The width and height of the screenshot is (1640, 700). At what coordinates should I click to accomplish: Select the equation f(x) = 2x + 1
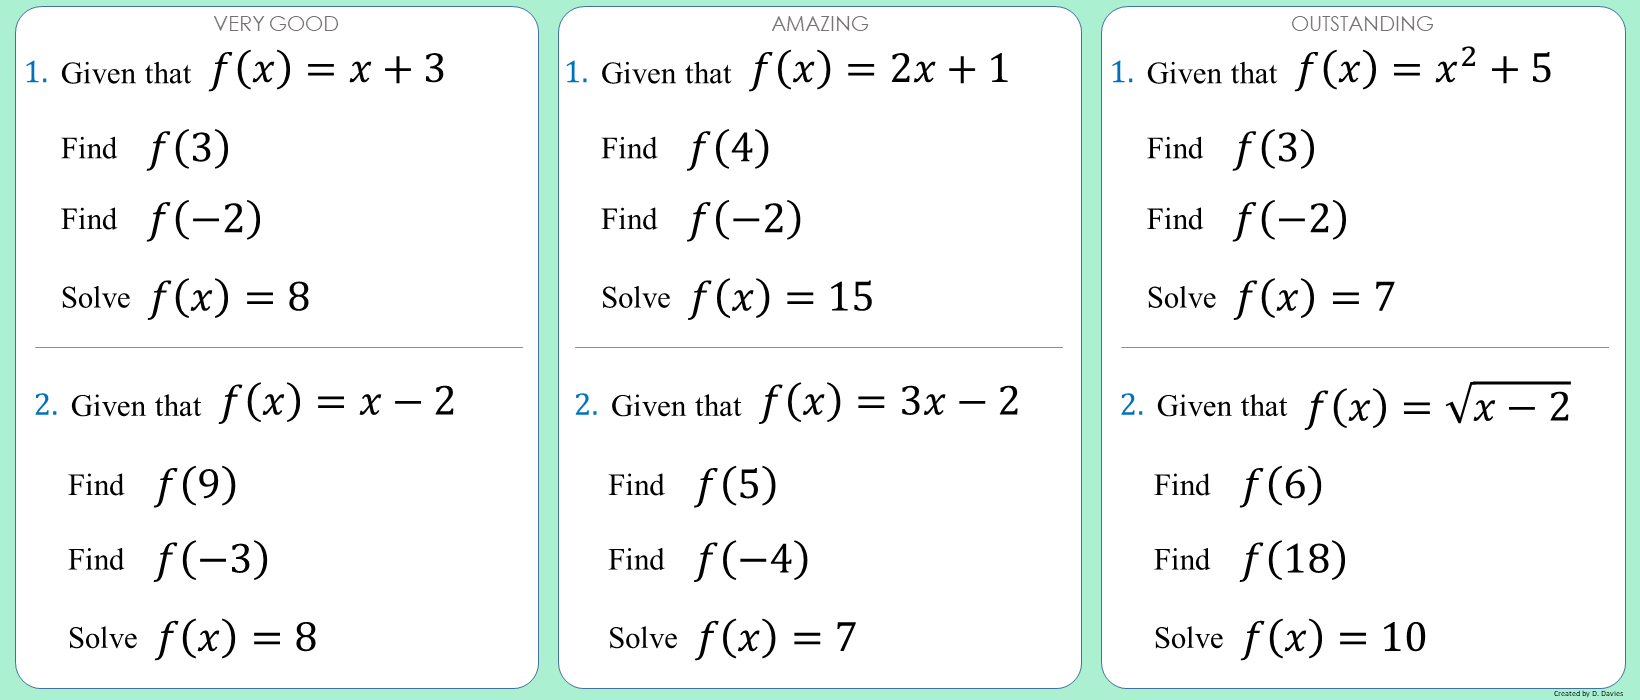(880, 70)
